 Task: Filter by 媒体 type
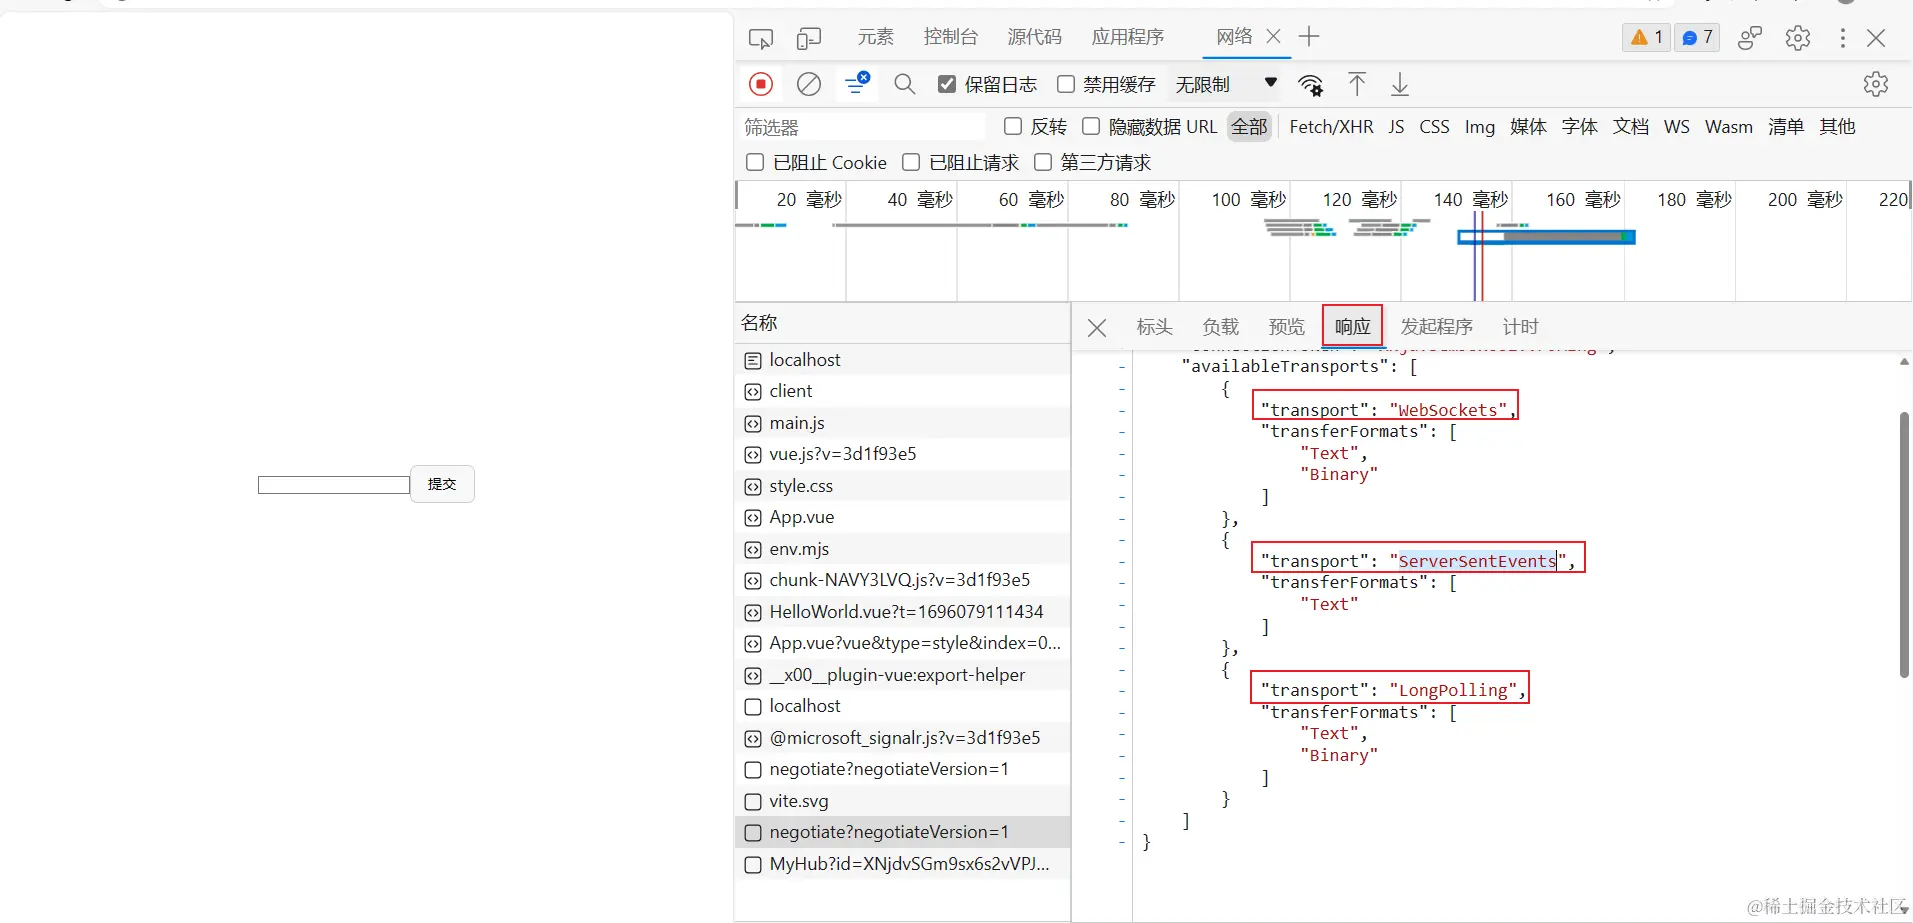tap(1528, 127)
